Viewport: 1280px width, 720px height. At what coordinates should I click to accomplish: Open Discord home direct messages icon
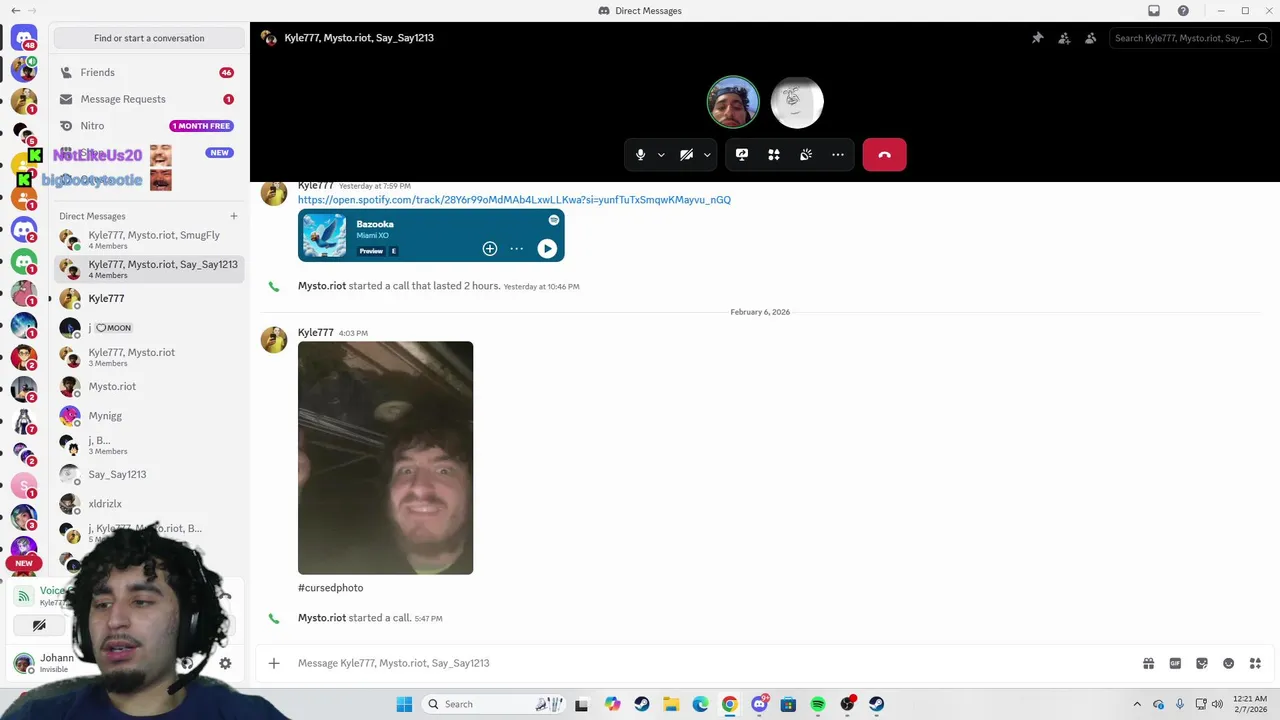(x=24, y=38)
